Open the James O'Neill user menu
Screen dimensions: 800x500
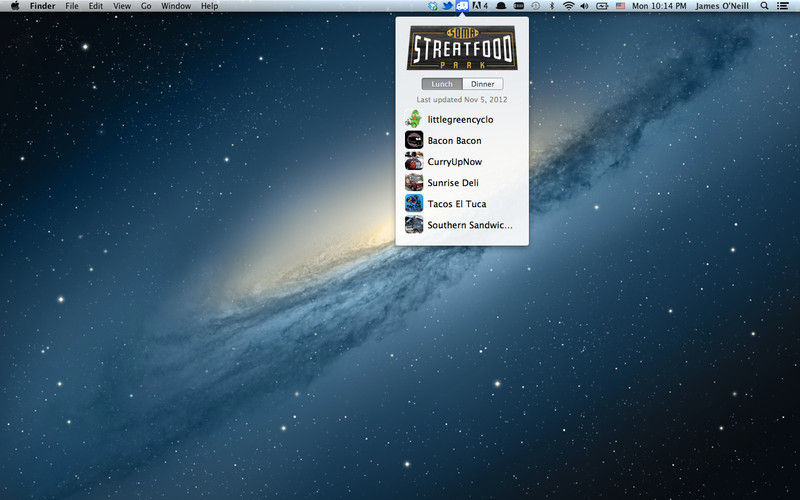click(722, 6)
